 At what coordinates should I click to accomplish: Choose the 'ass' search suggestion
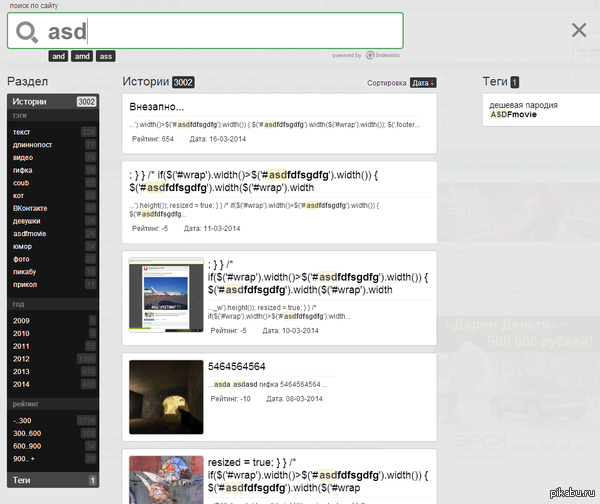pyautogui.click(x=106, y=56)
